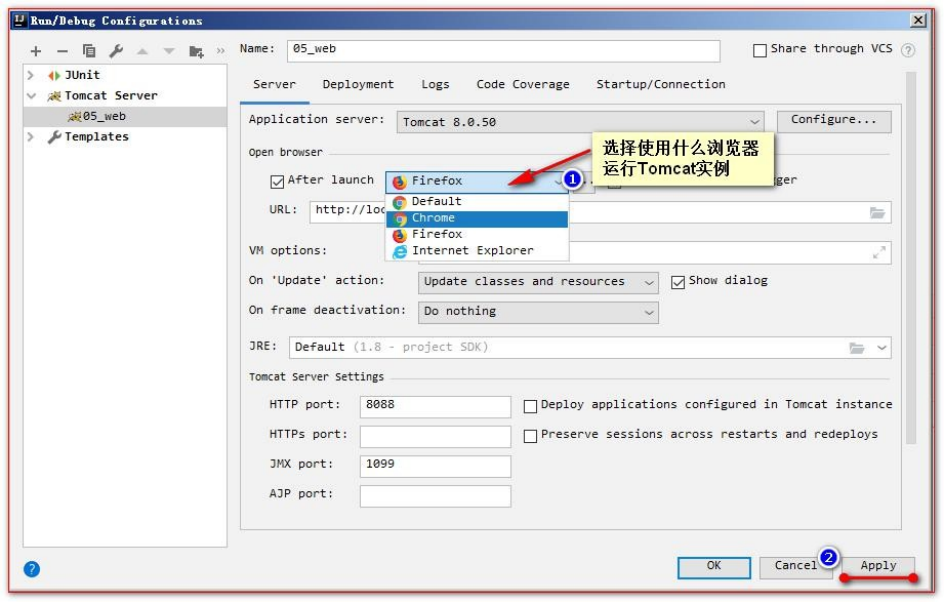The height and width of the screenshot is (602, 945).
Task: Collapse the Tomcat Server tree node
Action: (31, 96)
